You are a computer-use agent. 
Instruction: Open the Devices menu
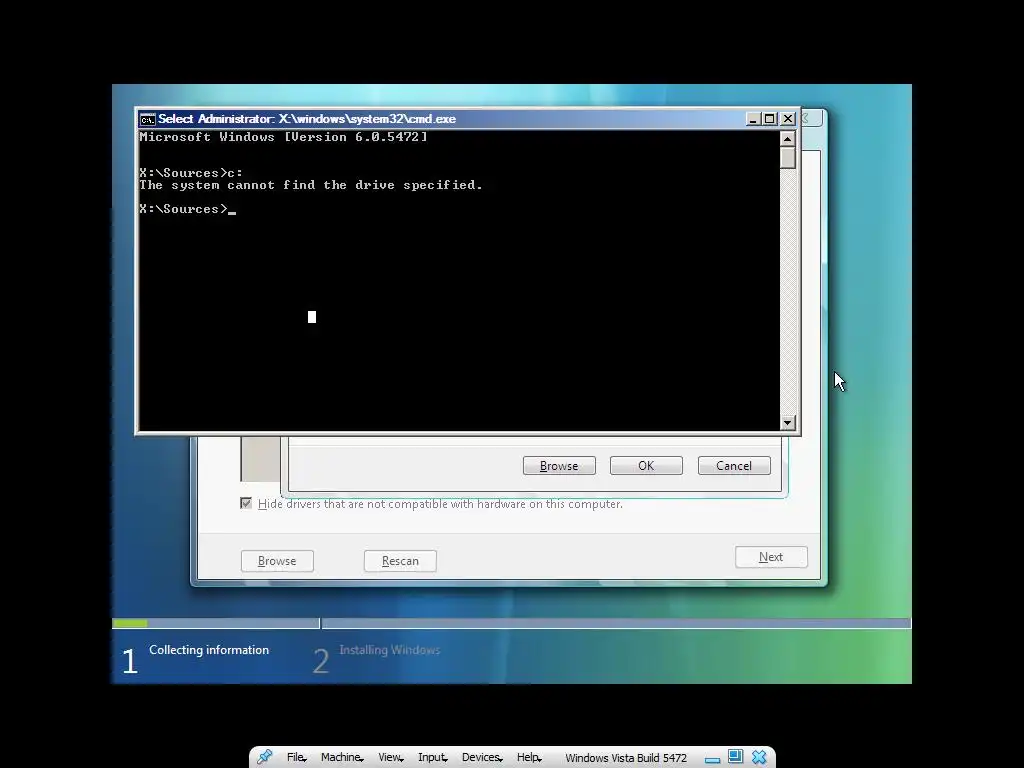[482, 757]
